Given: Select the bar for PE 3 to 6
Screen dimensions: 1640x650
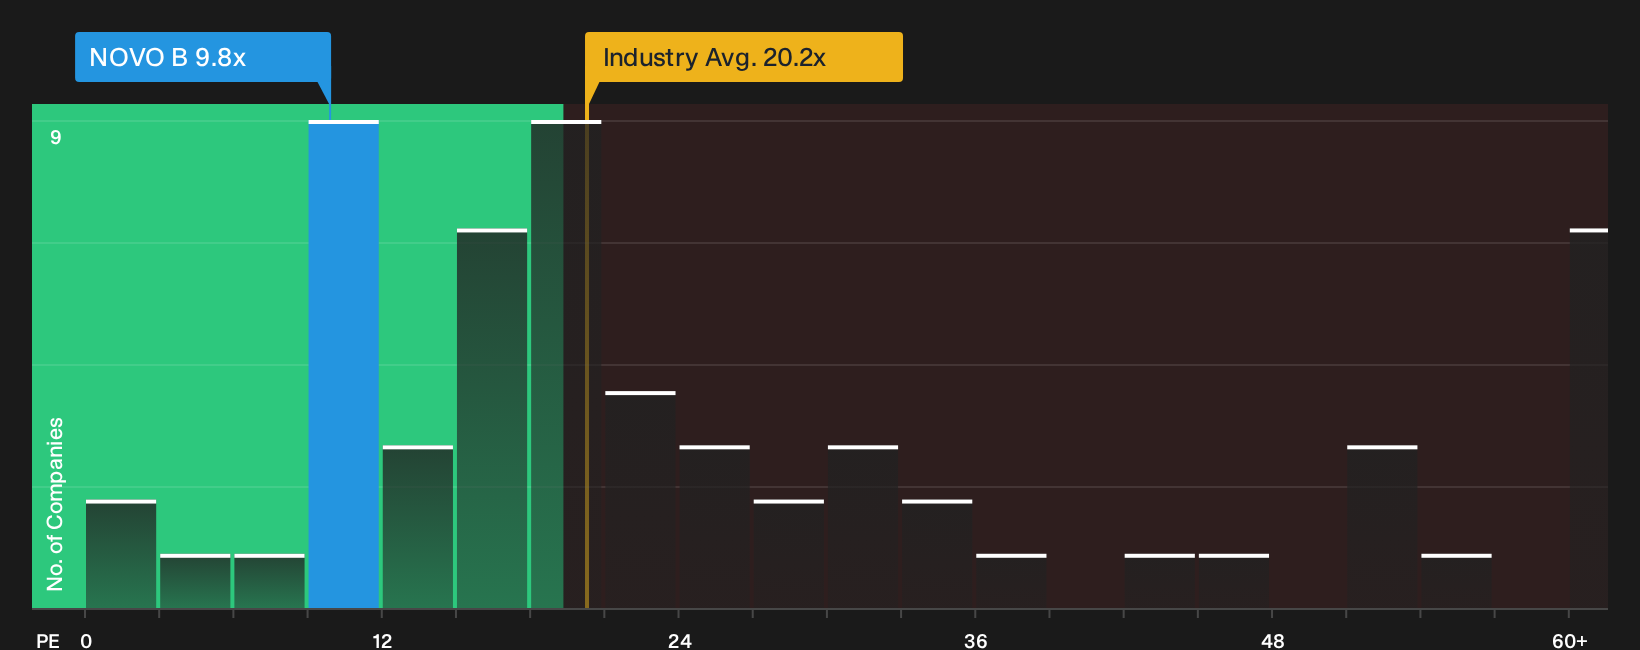Looking at the screenshot, I should coord(195,582).
